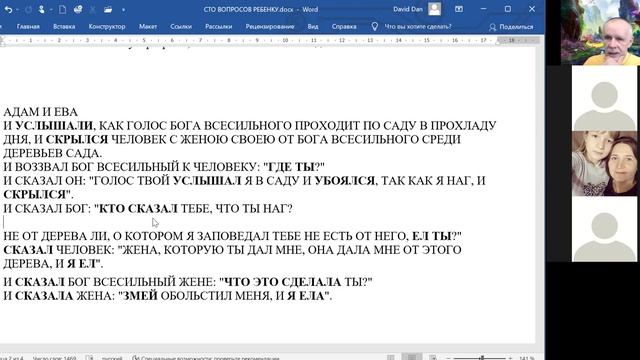640x360 pixels.
Task: Click the word count 'Число слов' status entry
Action: (x=54, y=358)
